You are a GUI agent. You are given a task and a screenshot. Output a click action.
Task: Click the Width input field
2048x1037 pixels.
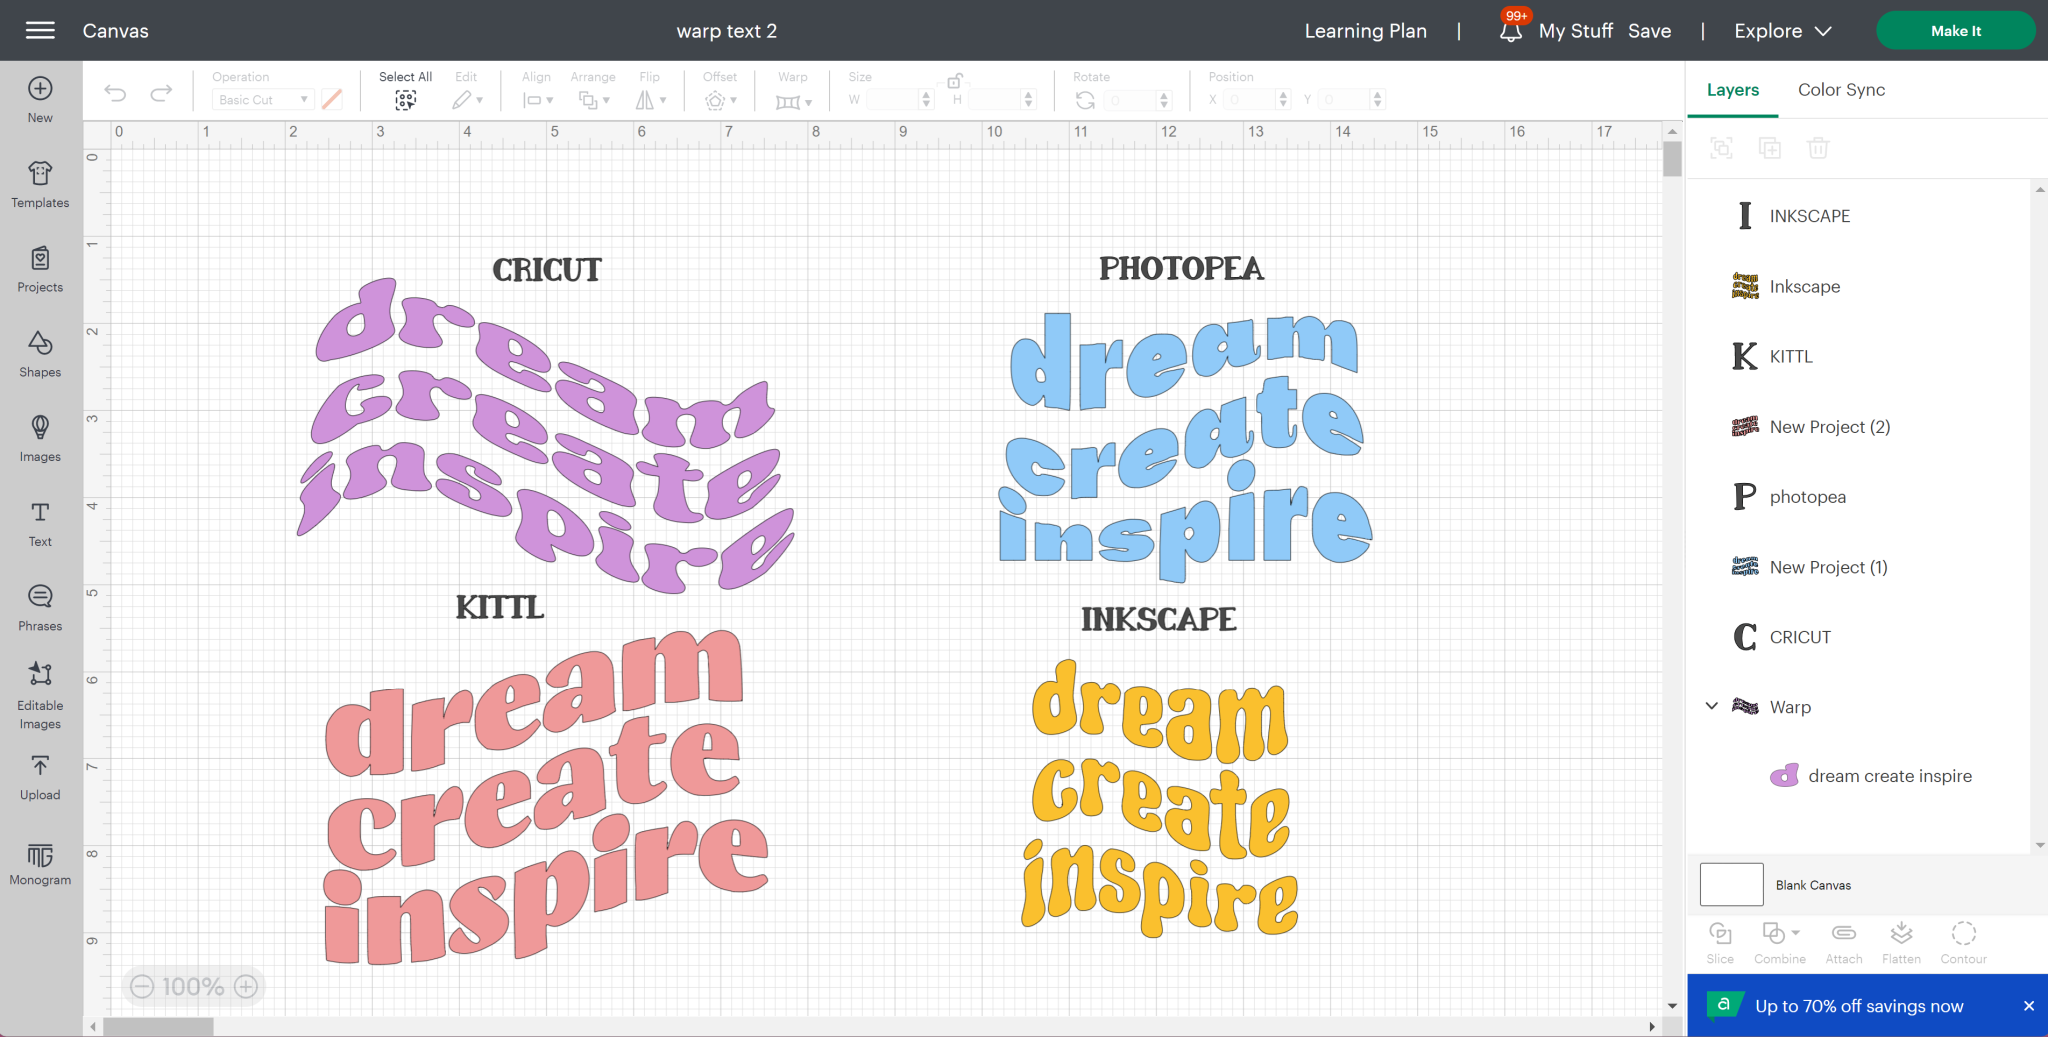tap(892, 100)
